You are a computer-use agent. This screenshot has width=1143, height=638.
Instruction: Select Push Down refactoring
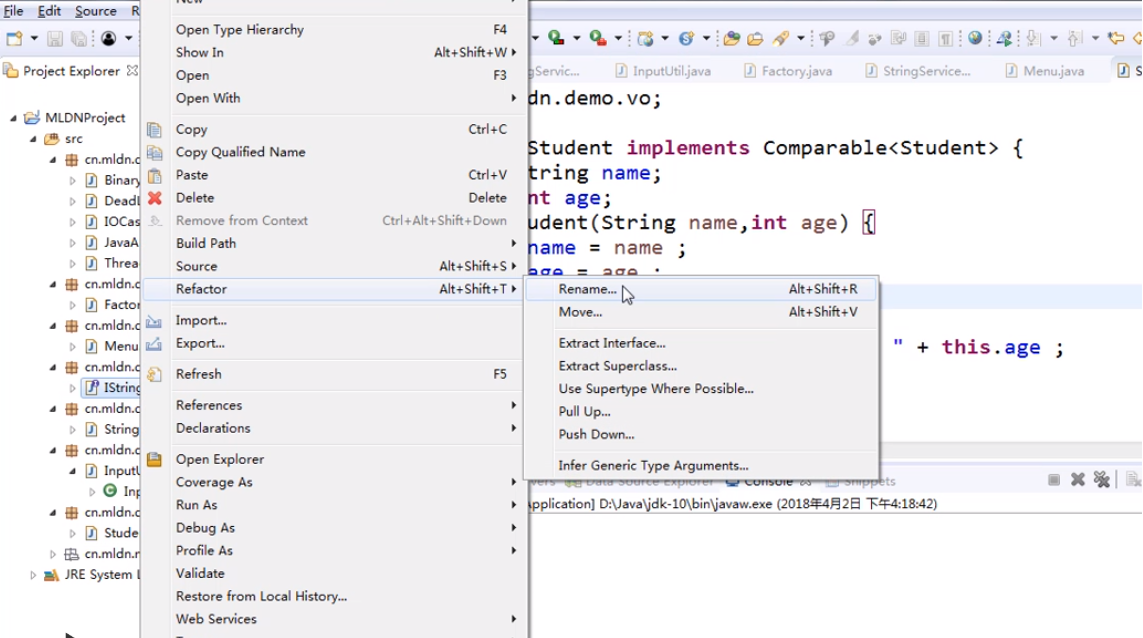701,435
